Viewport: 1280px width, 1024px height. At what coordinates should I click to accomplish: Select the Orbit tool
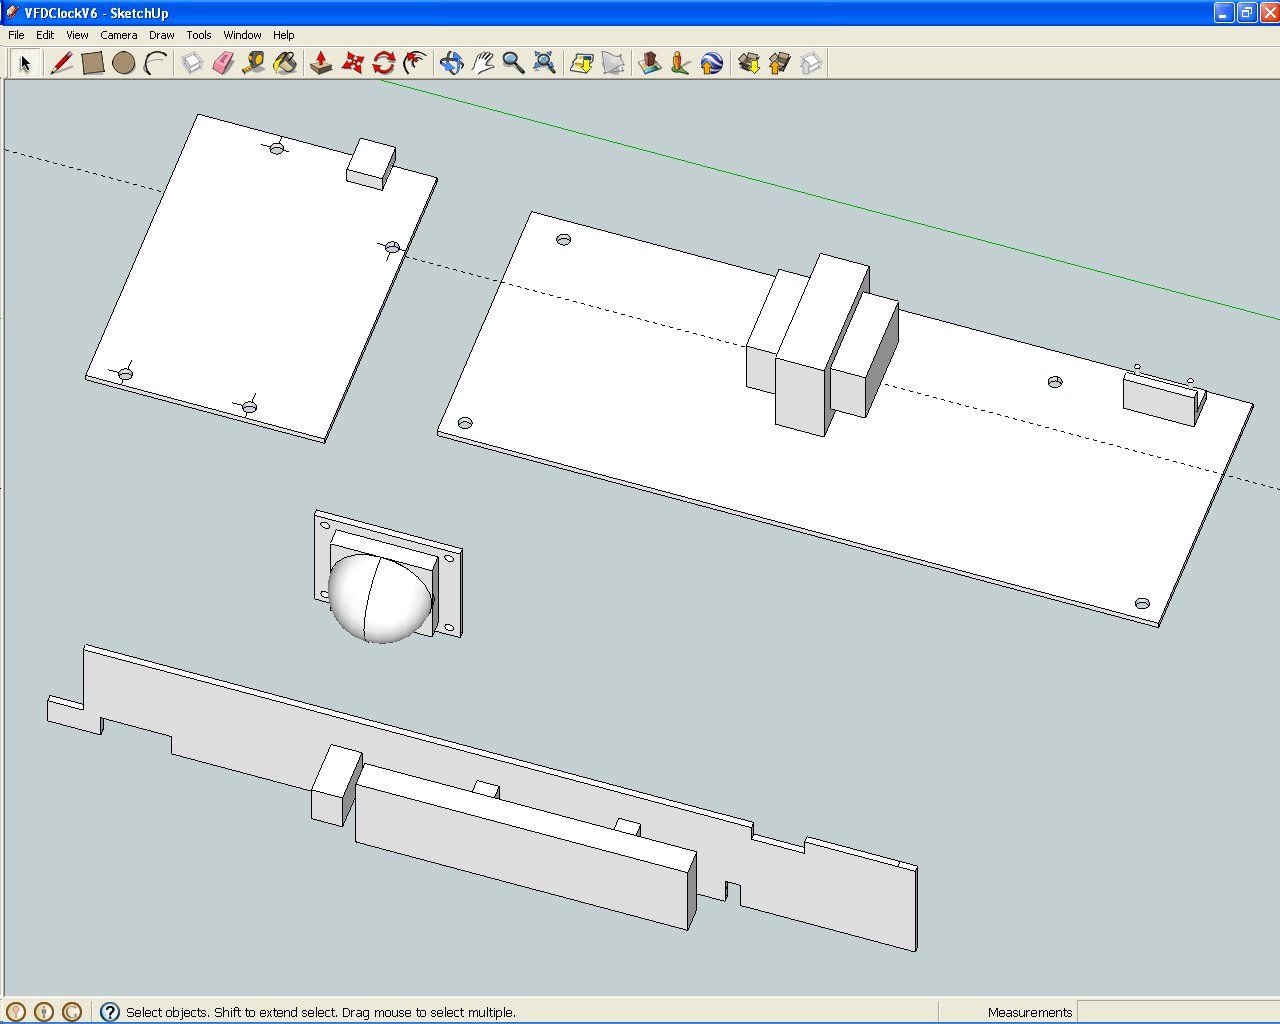452,64
